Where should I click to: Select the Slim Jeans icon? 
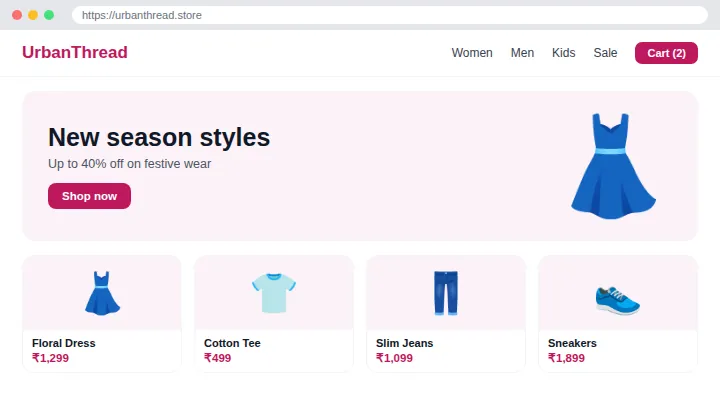click(x=446, y=293)
